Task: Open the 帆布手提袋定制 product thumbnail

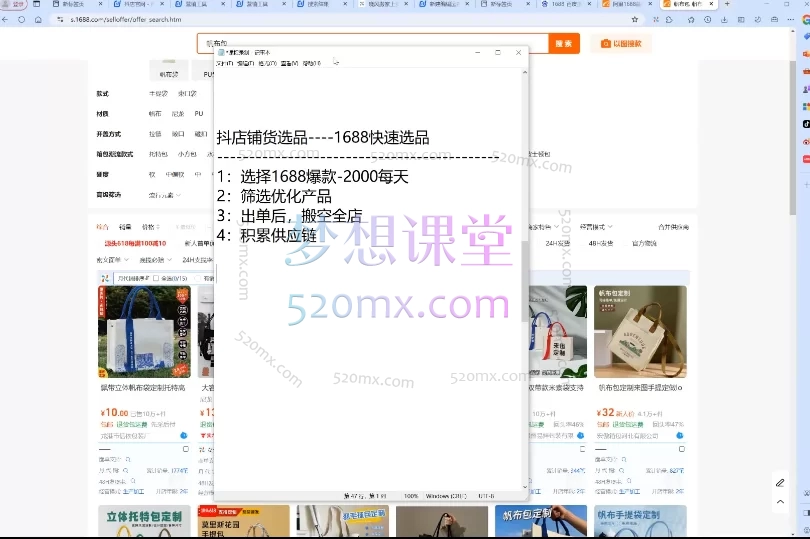Action: point(640,521)
